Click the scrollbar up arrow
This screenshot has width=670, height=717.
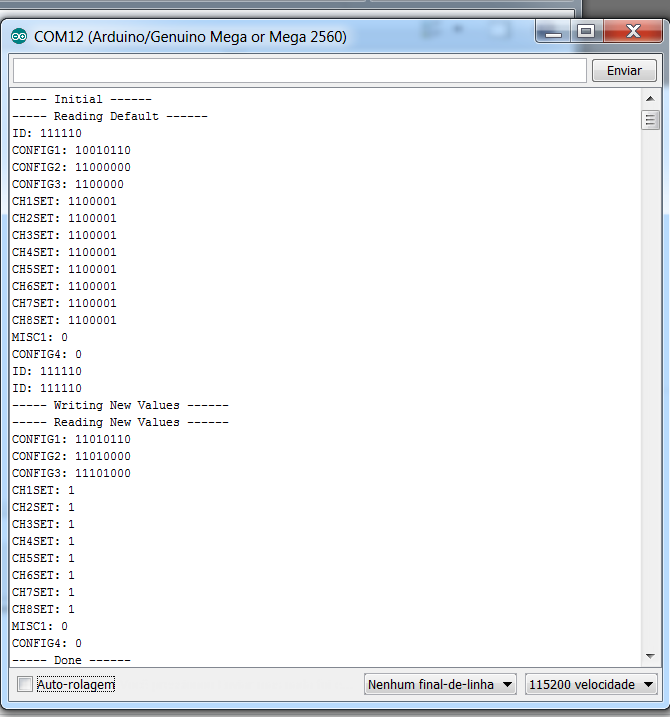coord(650,99)
